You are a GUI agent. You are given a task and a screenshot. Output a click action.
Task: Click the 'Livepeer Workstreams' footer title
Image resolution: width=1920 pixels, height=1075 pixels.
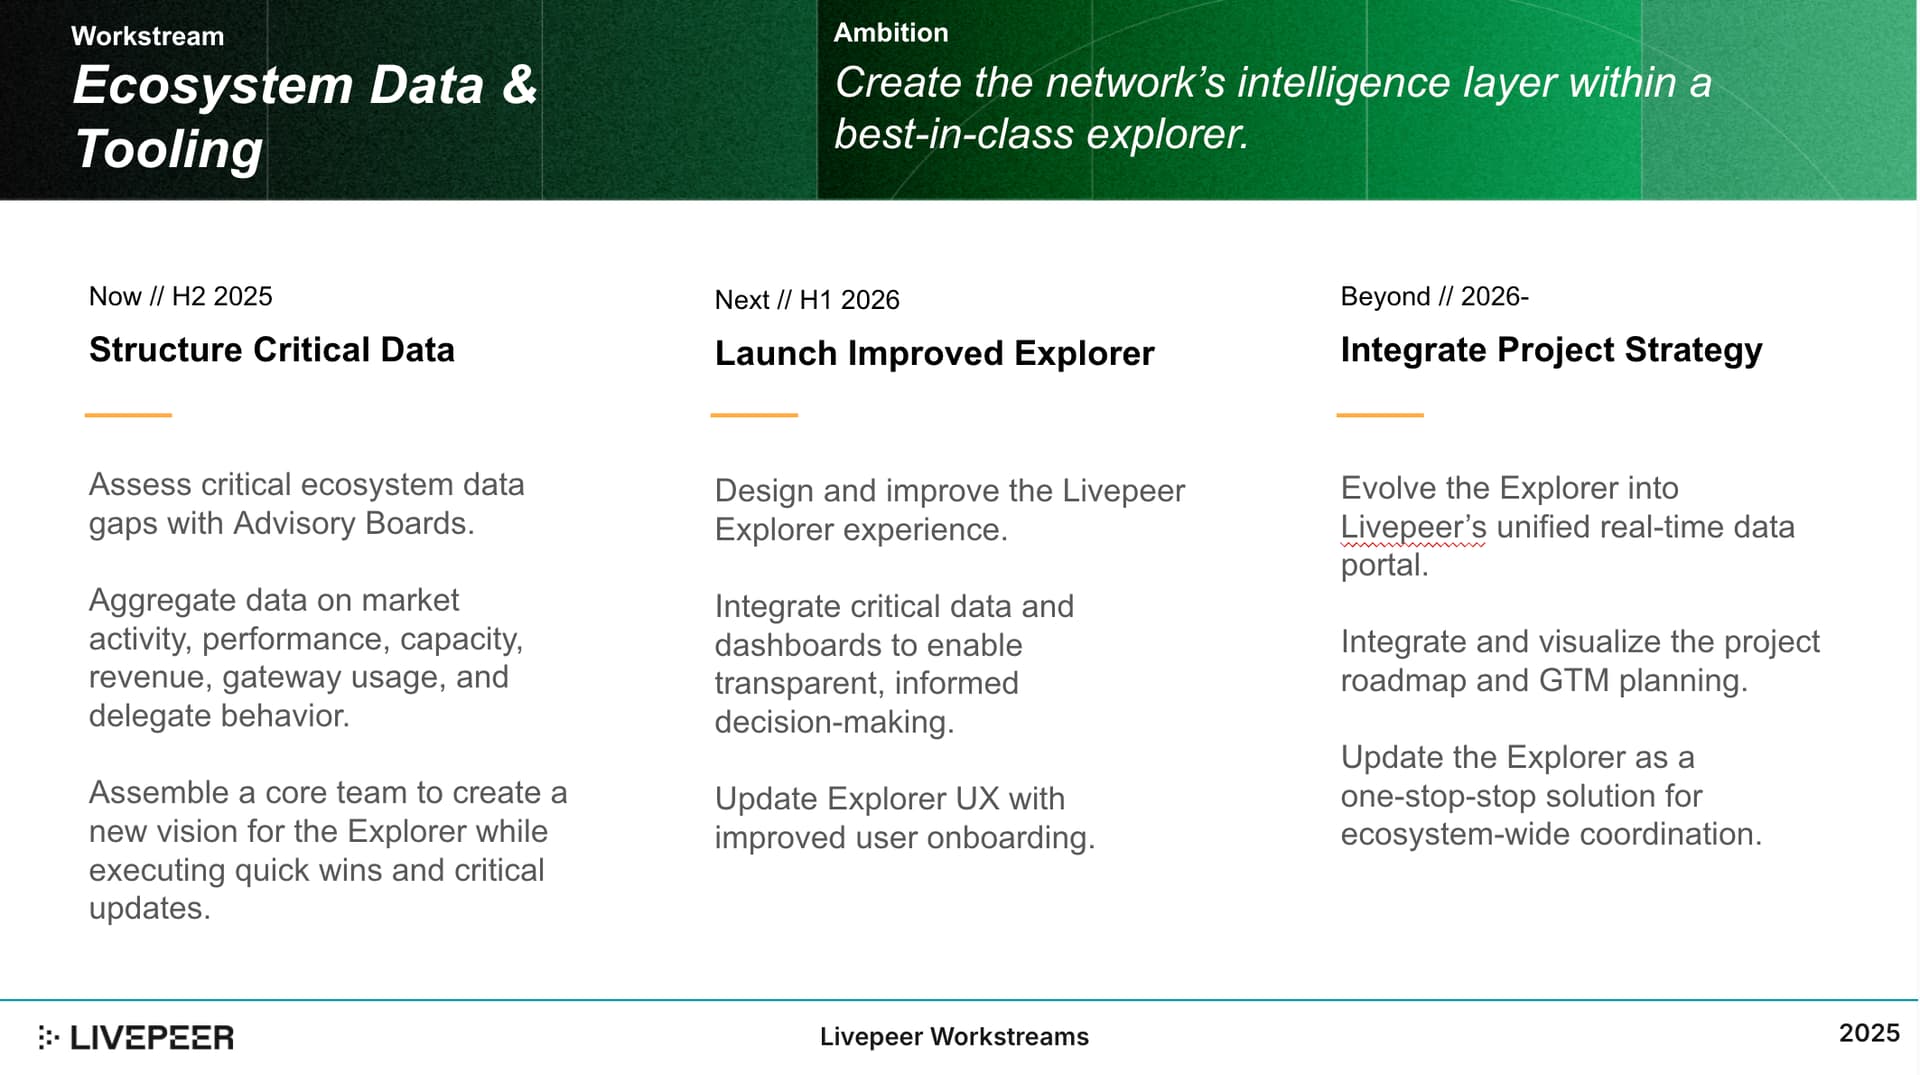(953, 1037)
